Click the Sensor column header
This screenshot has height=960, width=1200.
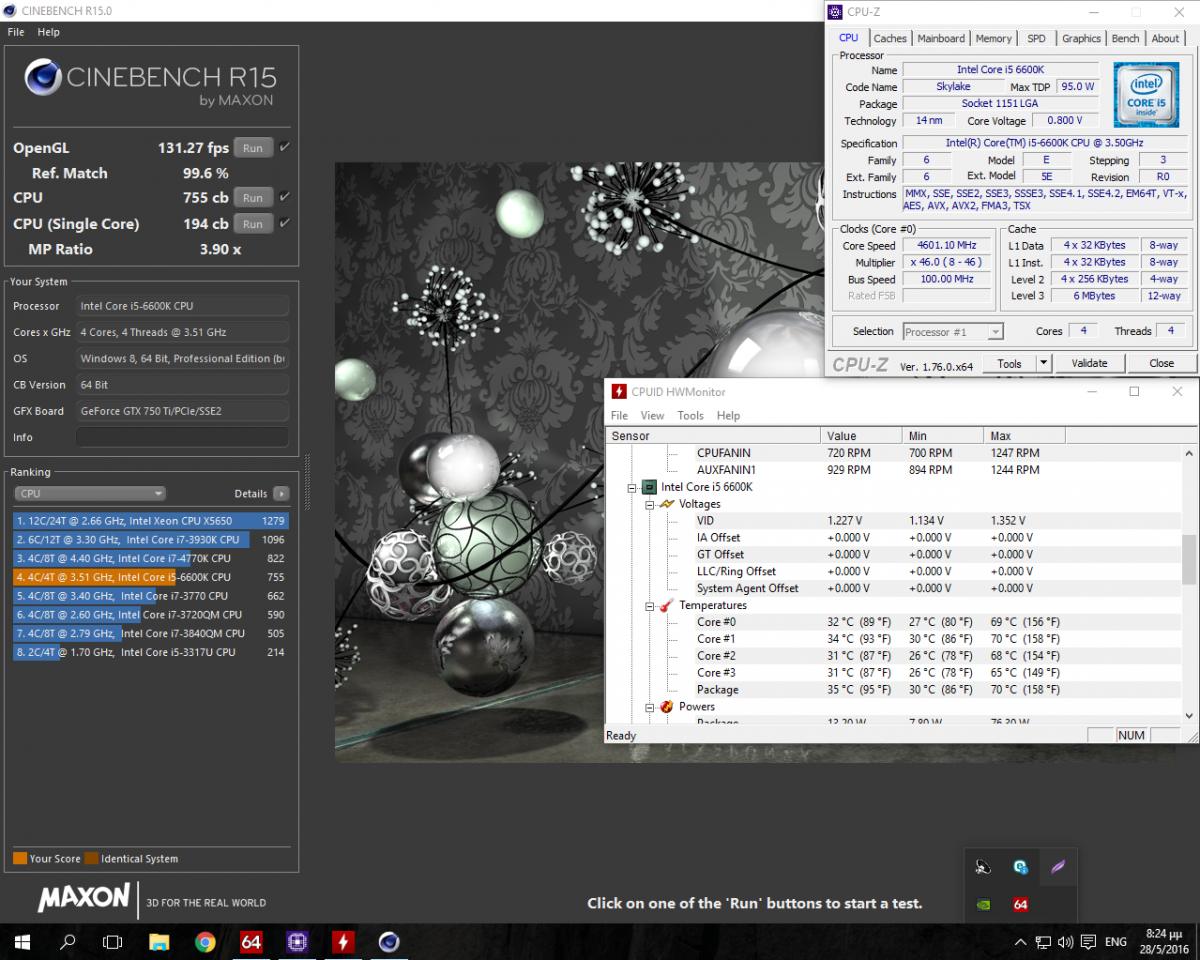coord(714,436)
